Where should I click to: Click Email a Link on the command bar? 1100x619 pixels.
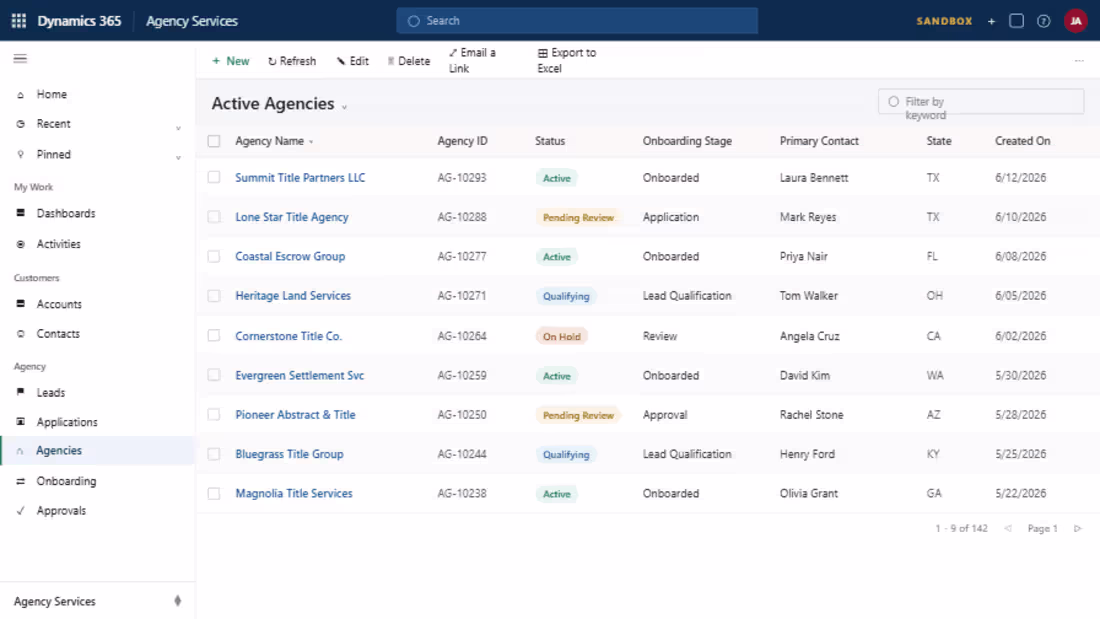472,60
